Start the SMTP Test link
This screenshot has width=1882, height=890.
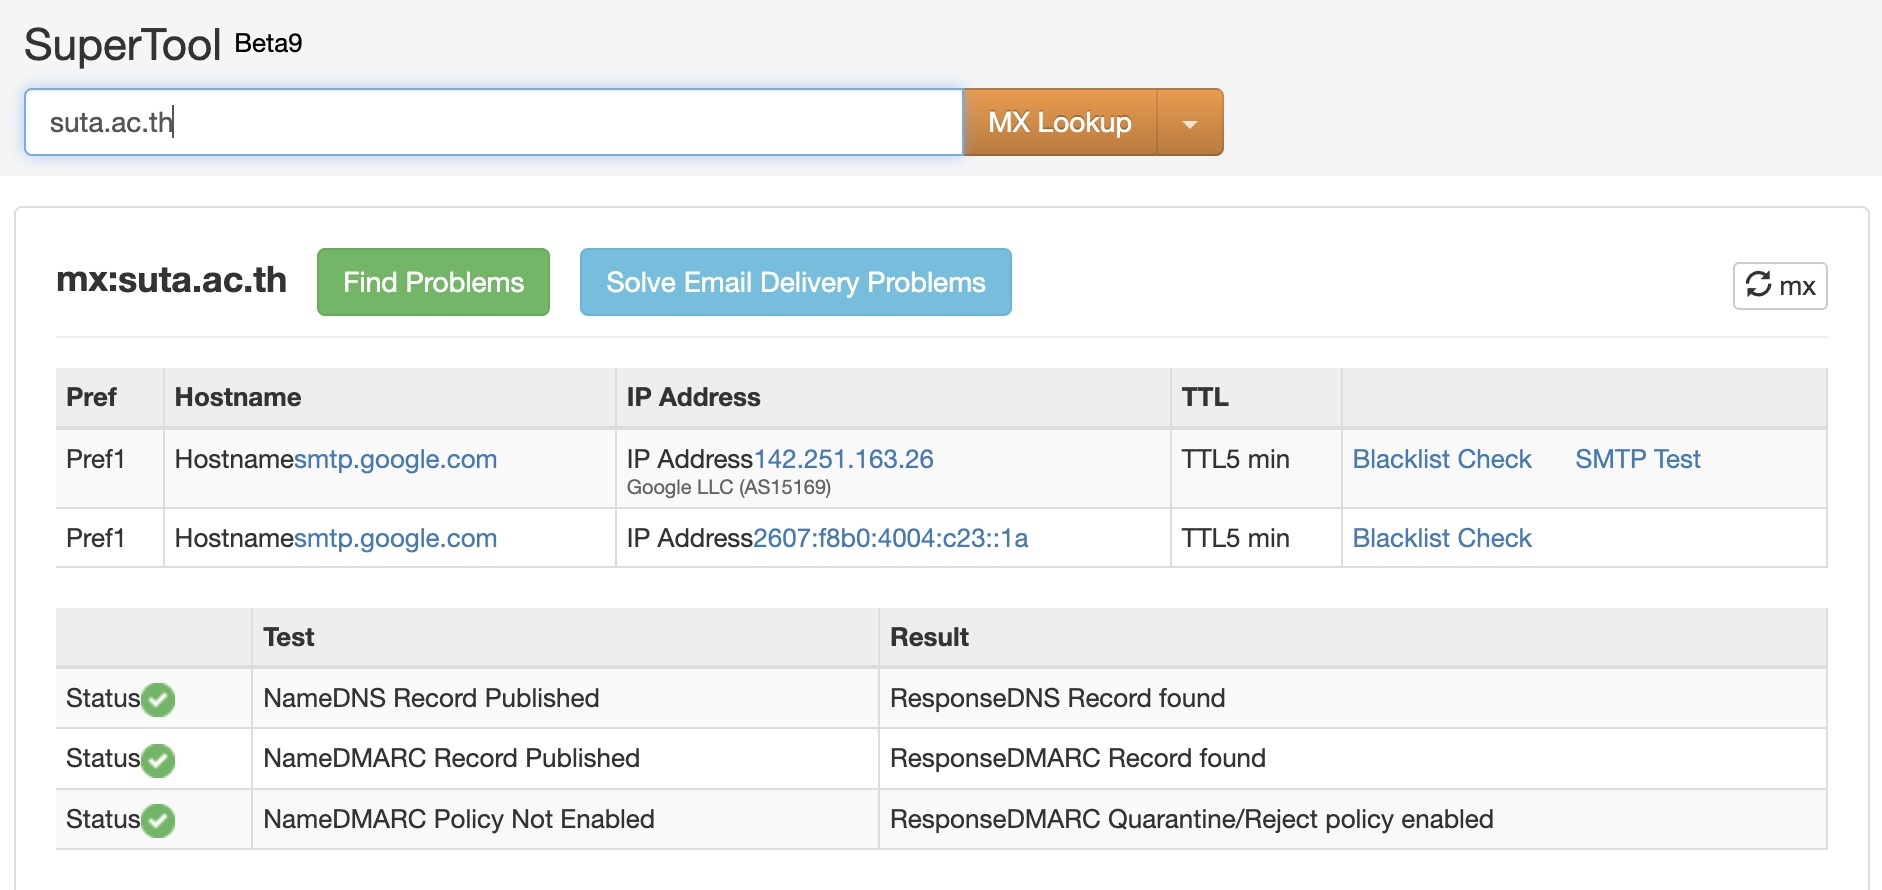(1637, 459)
